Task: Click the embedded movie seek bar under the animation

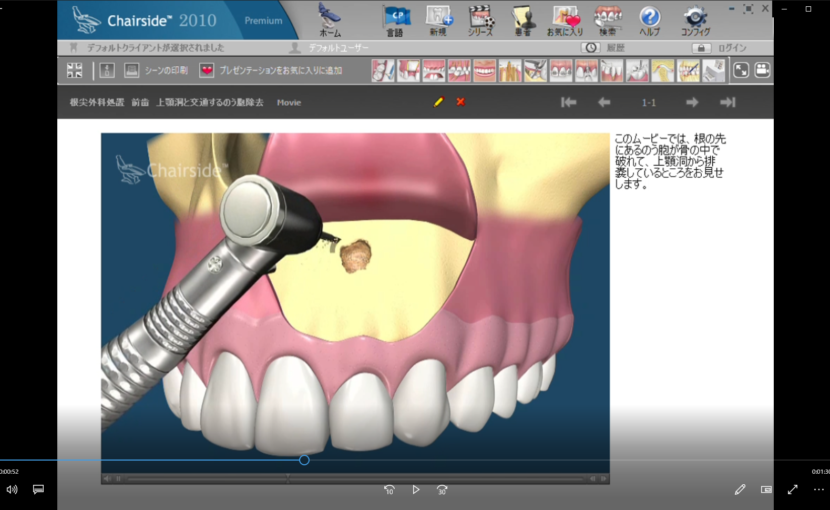Action: [x=355, y=479]
